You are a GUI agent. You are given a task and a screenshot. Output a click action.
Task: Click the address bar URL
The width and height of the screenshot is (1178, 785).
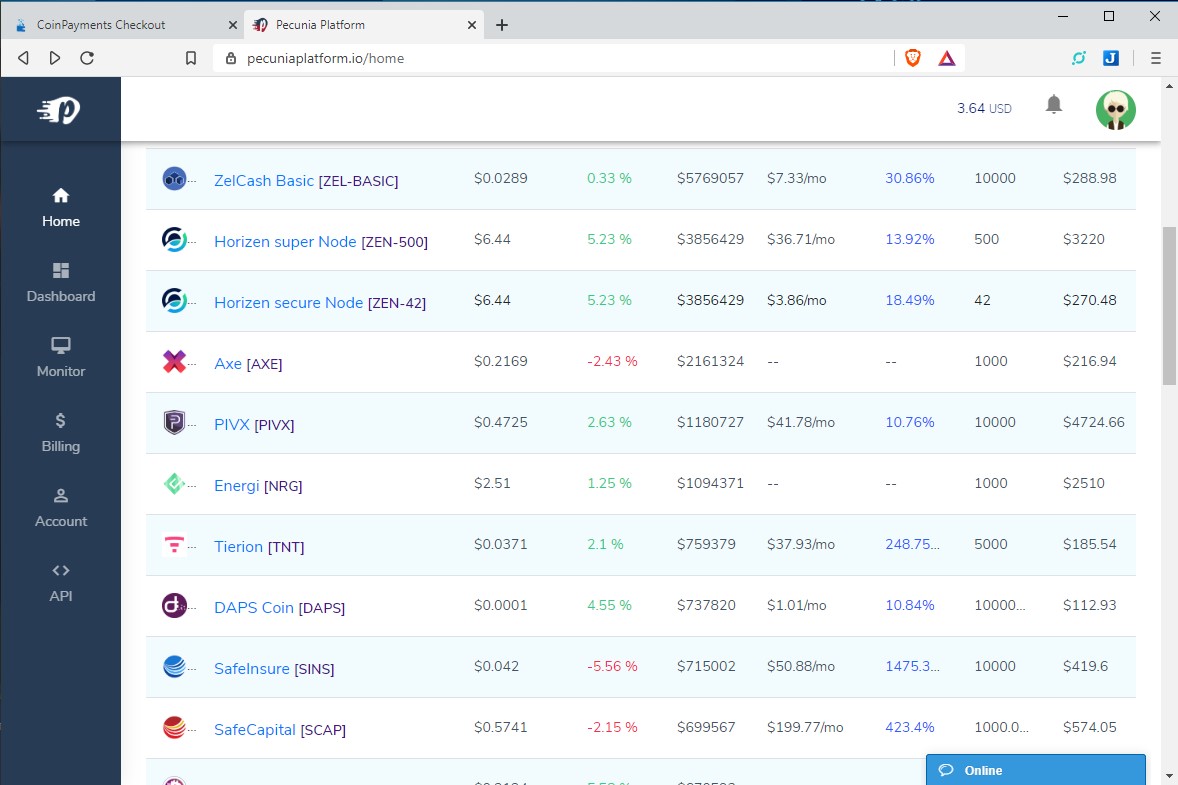click(x=325, y=58)
